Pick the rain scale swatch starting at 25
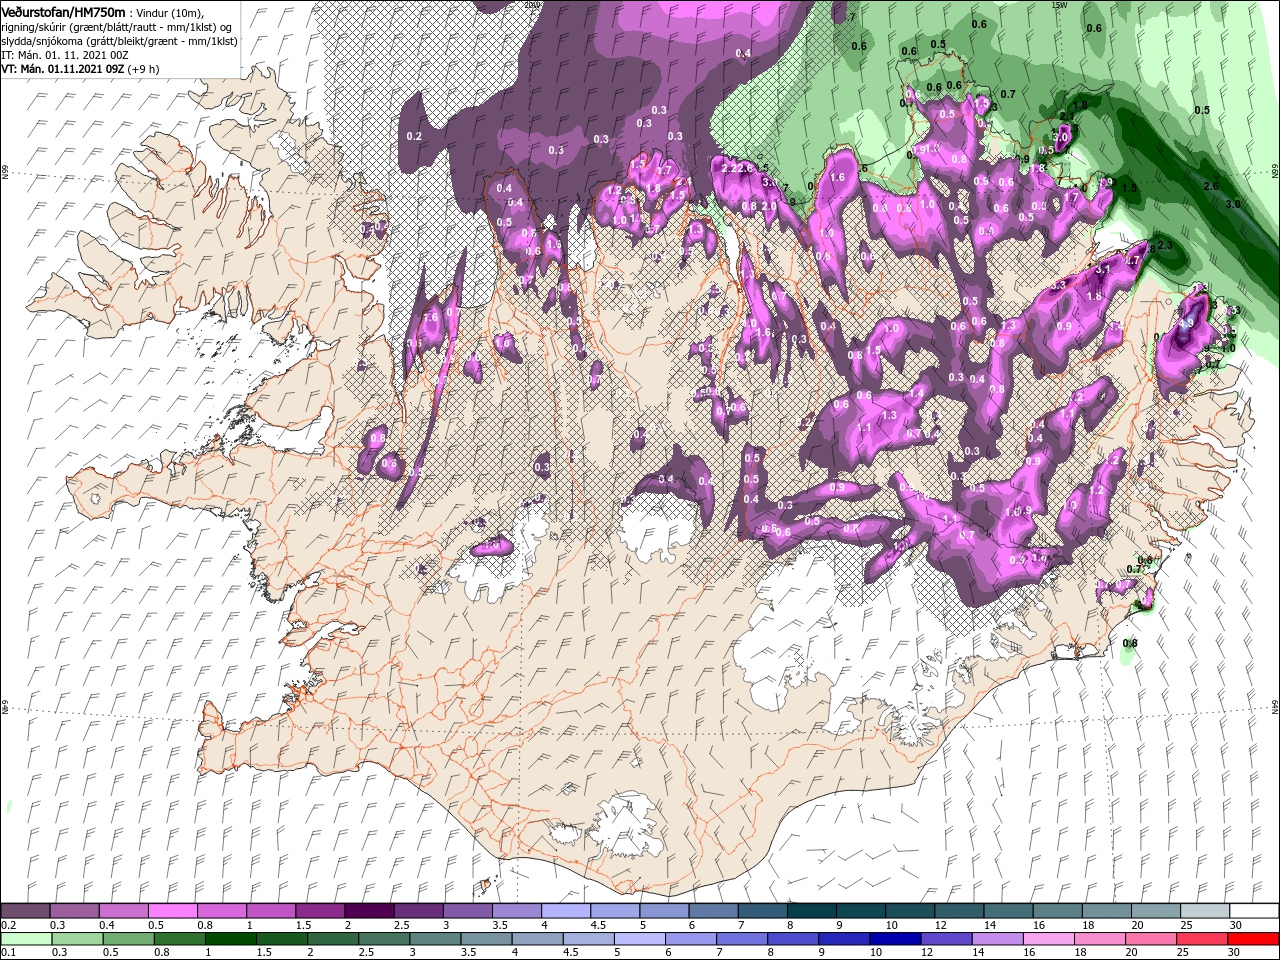Screen dimensions: 1280x960 click(1202, 939)
